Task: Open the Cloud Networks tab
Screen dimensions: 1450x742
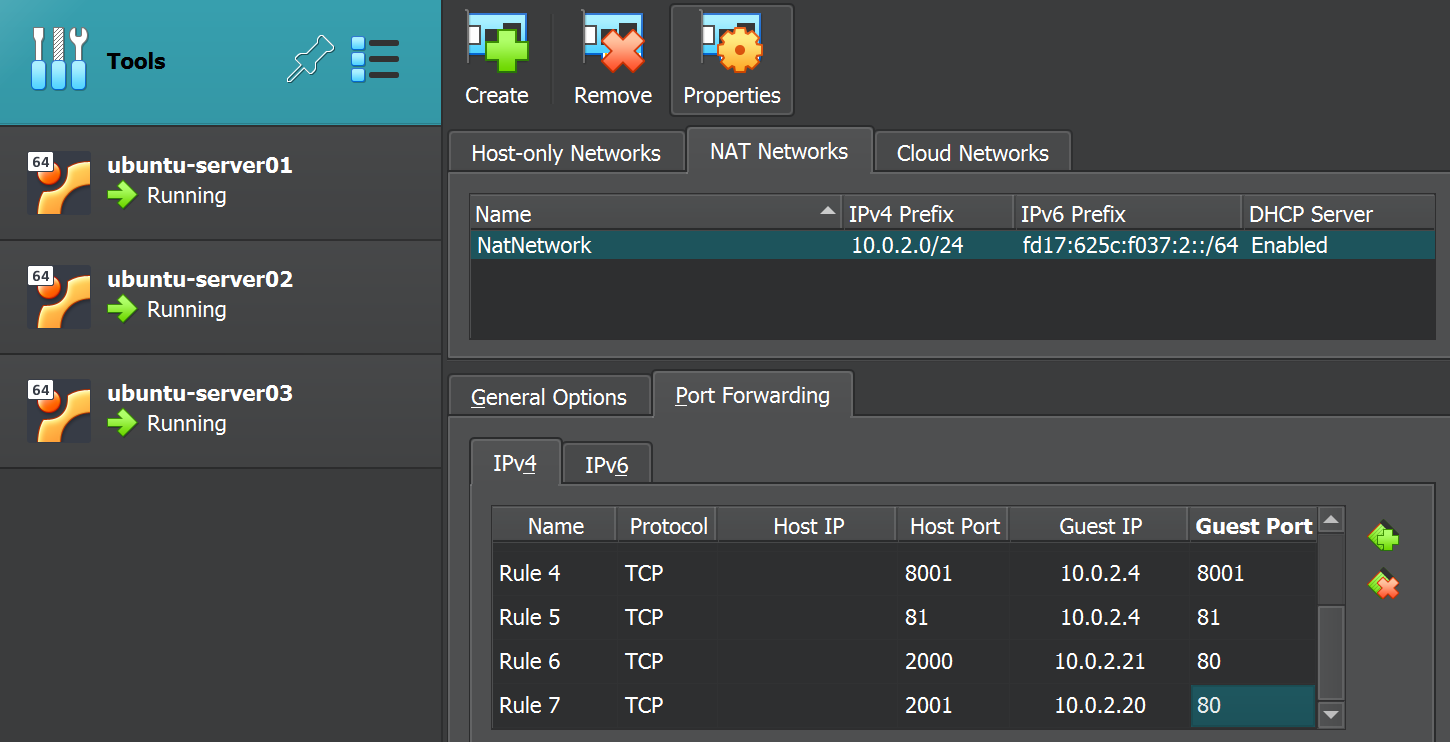Action: click(972, 153)
